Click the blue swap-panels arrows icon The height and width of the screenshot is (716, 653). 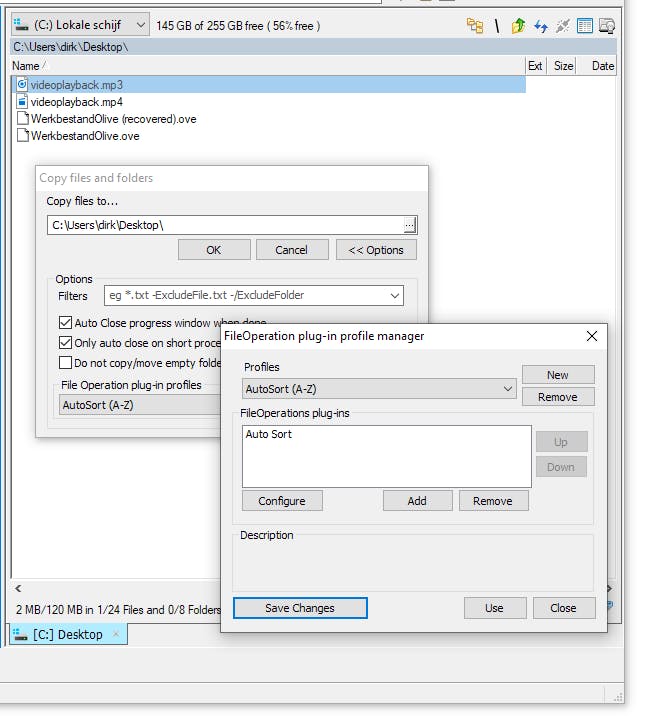click(x=541, y=26)
